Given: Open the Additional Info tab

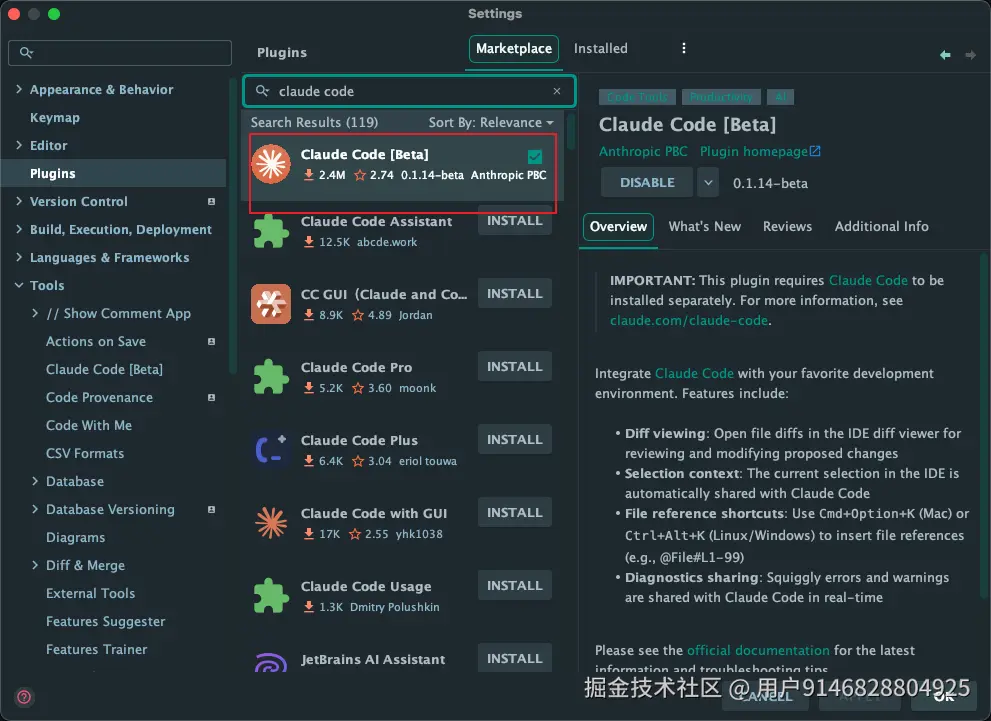Looking at the screenshot, I should click(x=882, y=226).
